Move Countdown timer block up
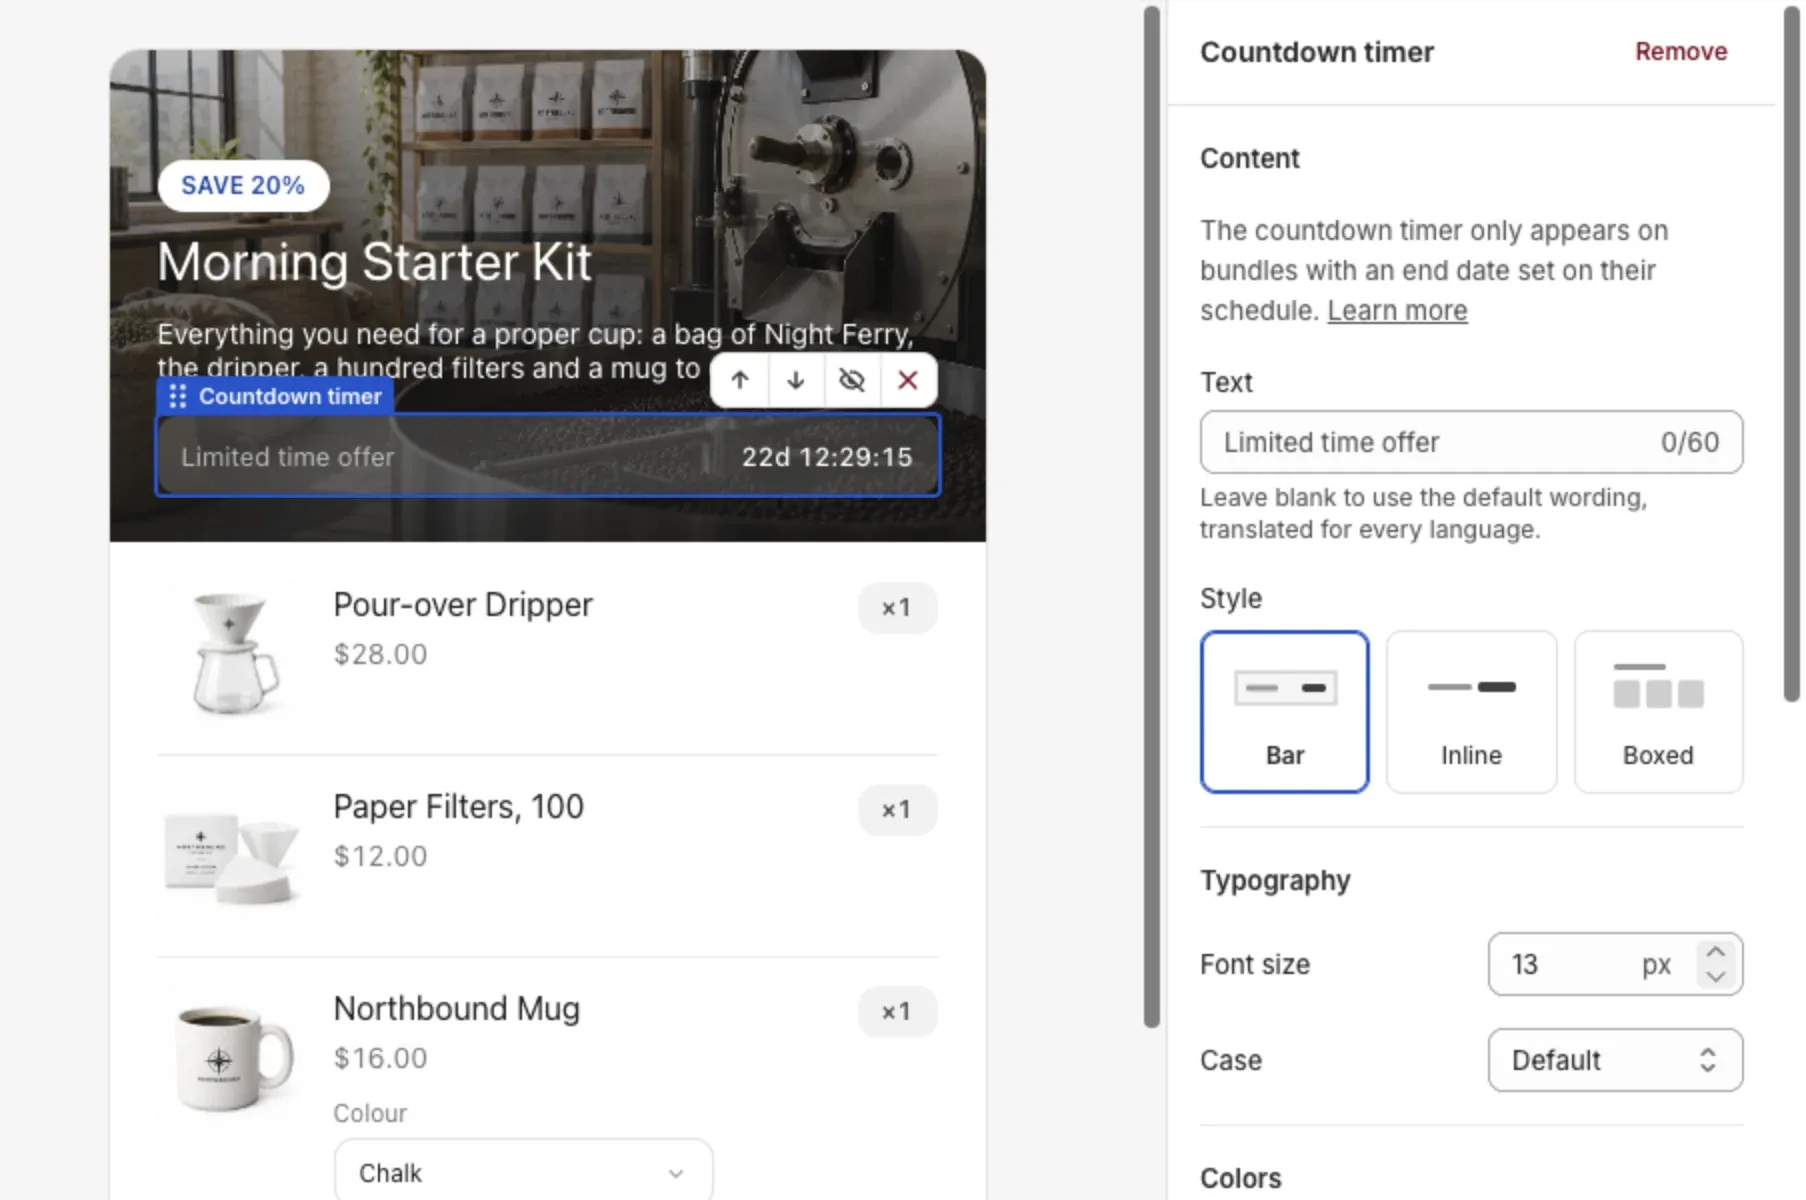The width and height of the screenshot is (1806, 1200). (x=740, y=380)
